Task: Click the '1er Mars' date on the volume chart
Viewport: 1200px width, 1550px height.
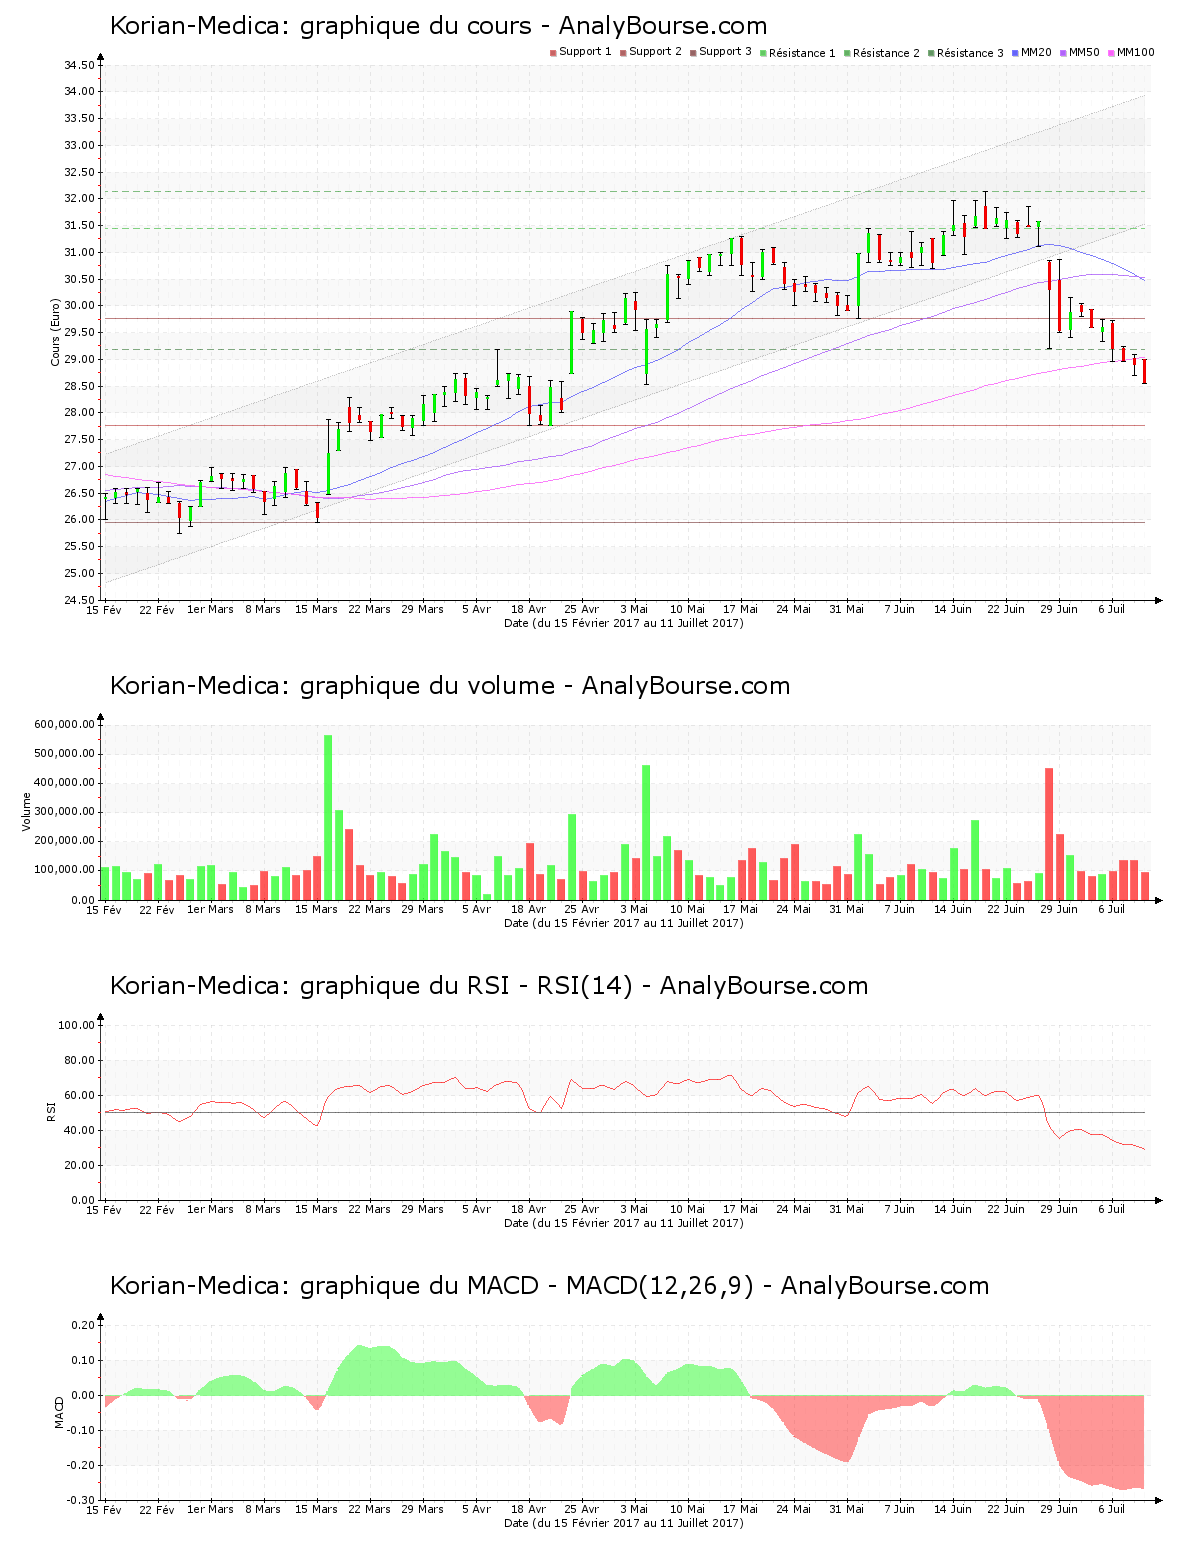Action: (210, 909)
